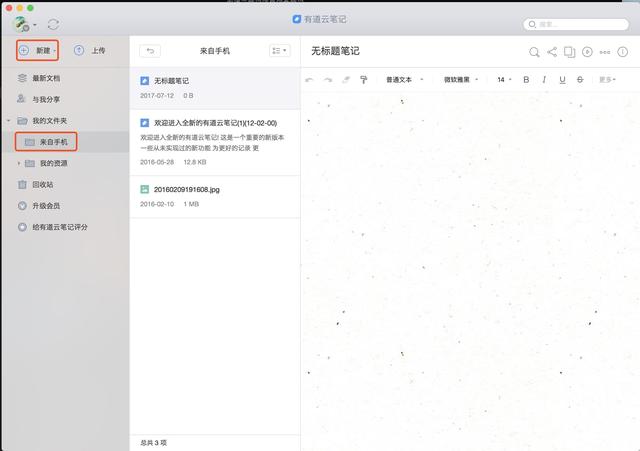Click the undo arrow in editor toolbar
Viewport: 640px width, 451px height.
pyautogui.click(x=310, y=80)
